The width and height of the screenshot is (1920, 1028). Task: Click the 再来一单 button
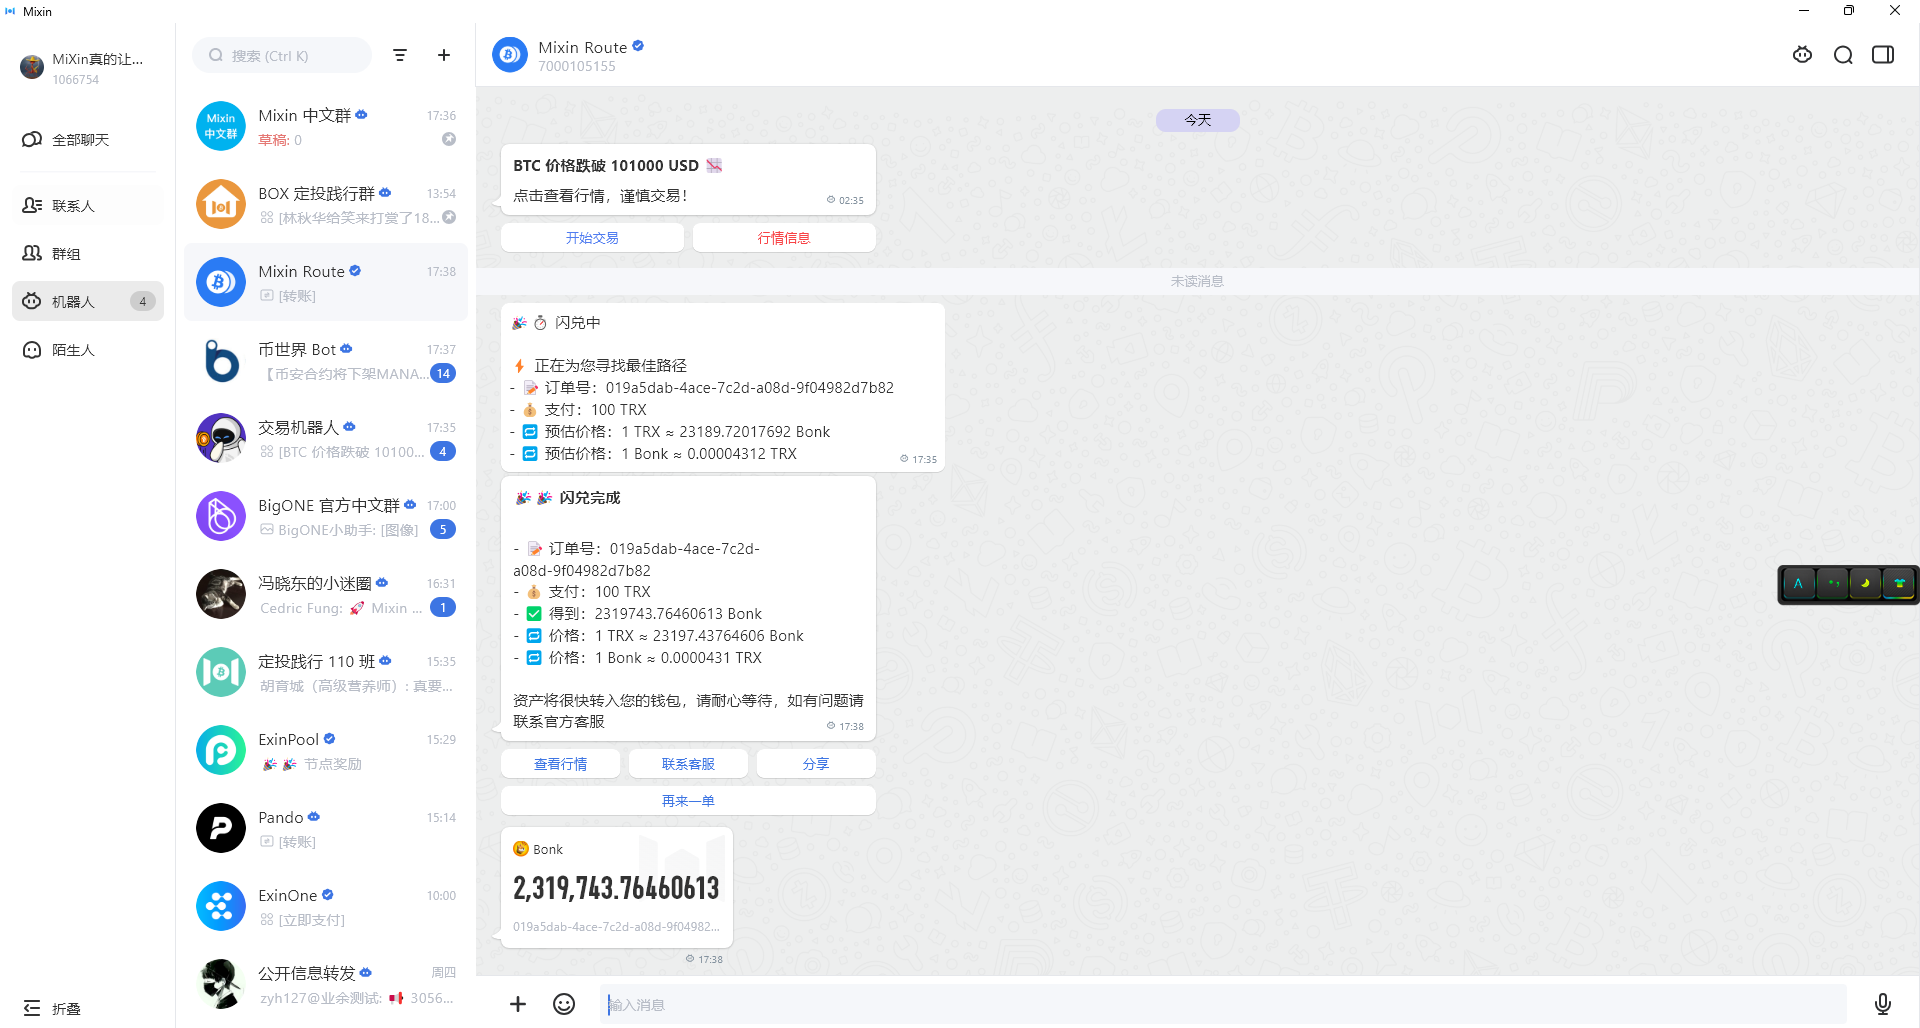coord(688,801)
